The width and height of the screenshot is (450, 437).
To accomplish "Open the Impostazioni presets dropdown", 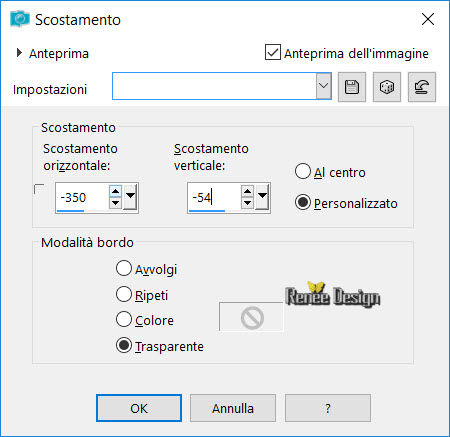I will (x=323, y=86).
